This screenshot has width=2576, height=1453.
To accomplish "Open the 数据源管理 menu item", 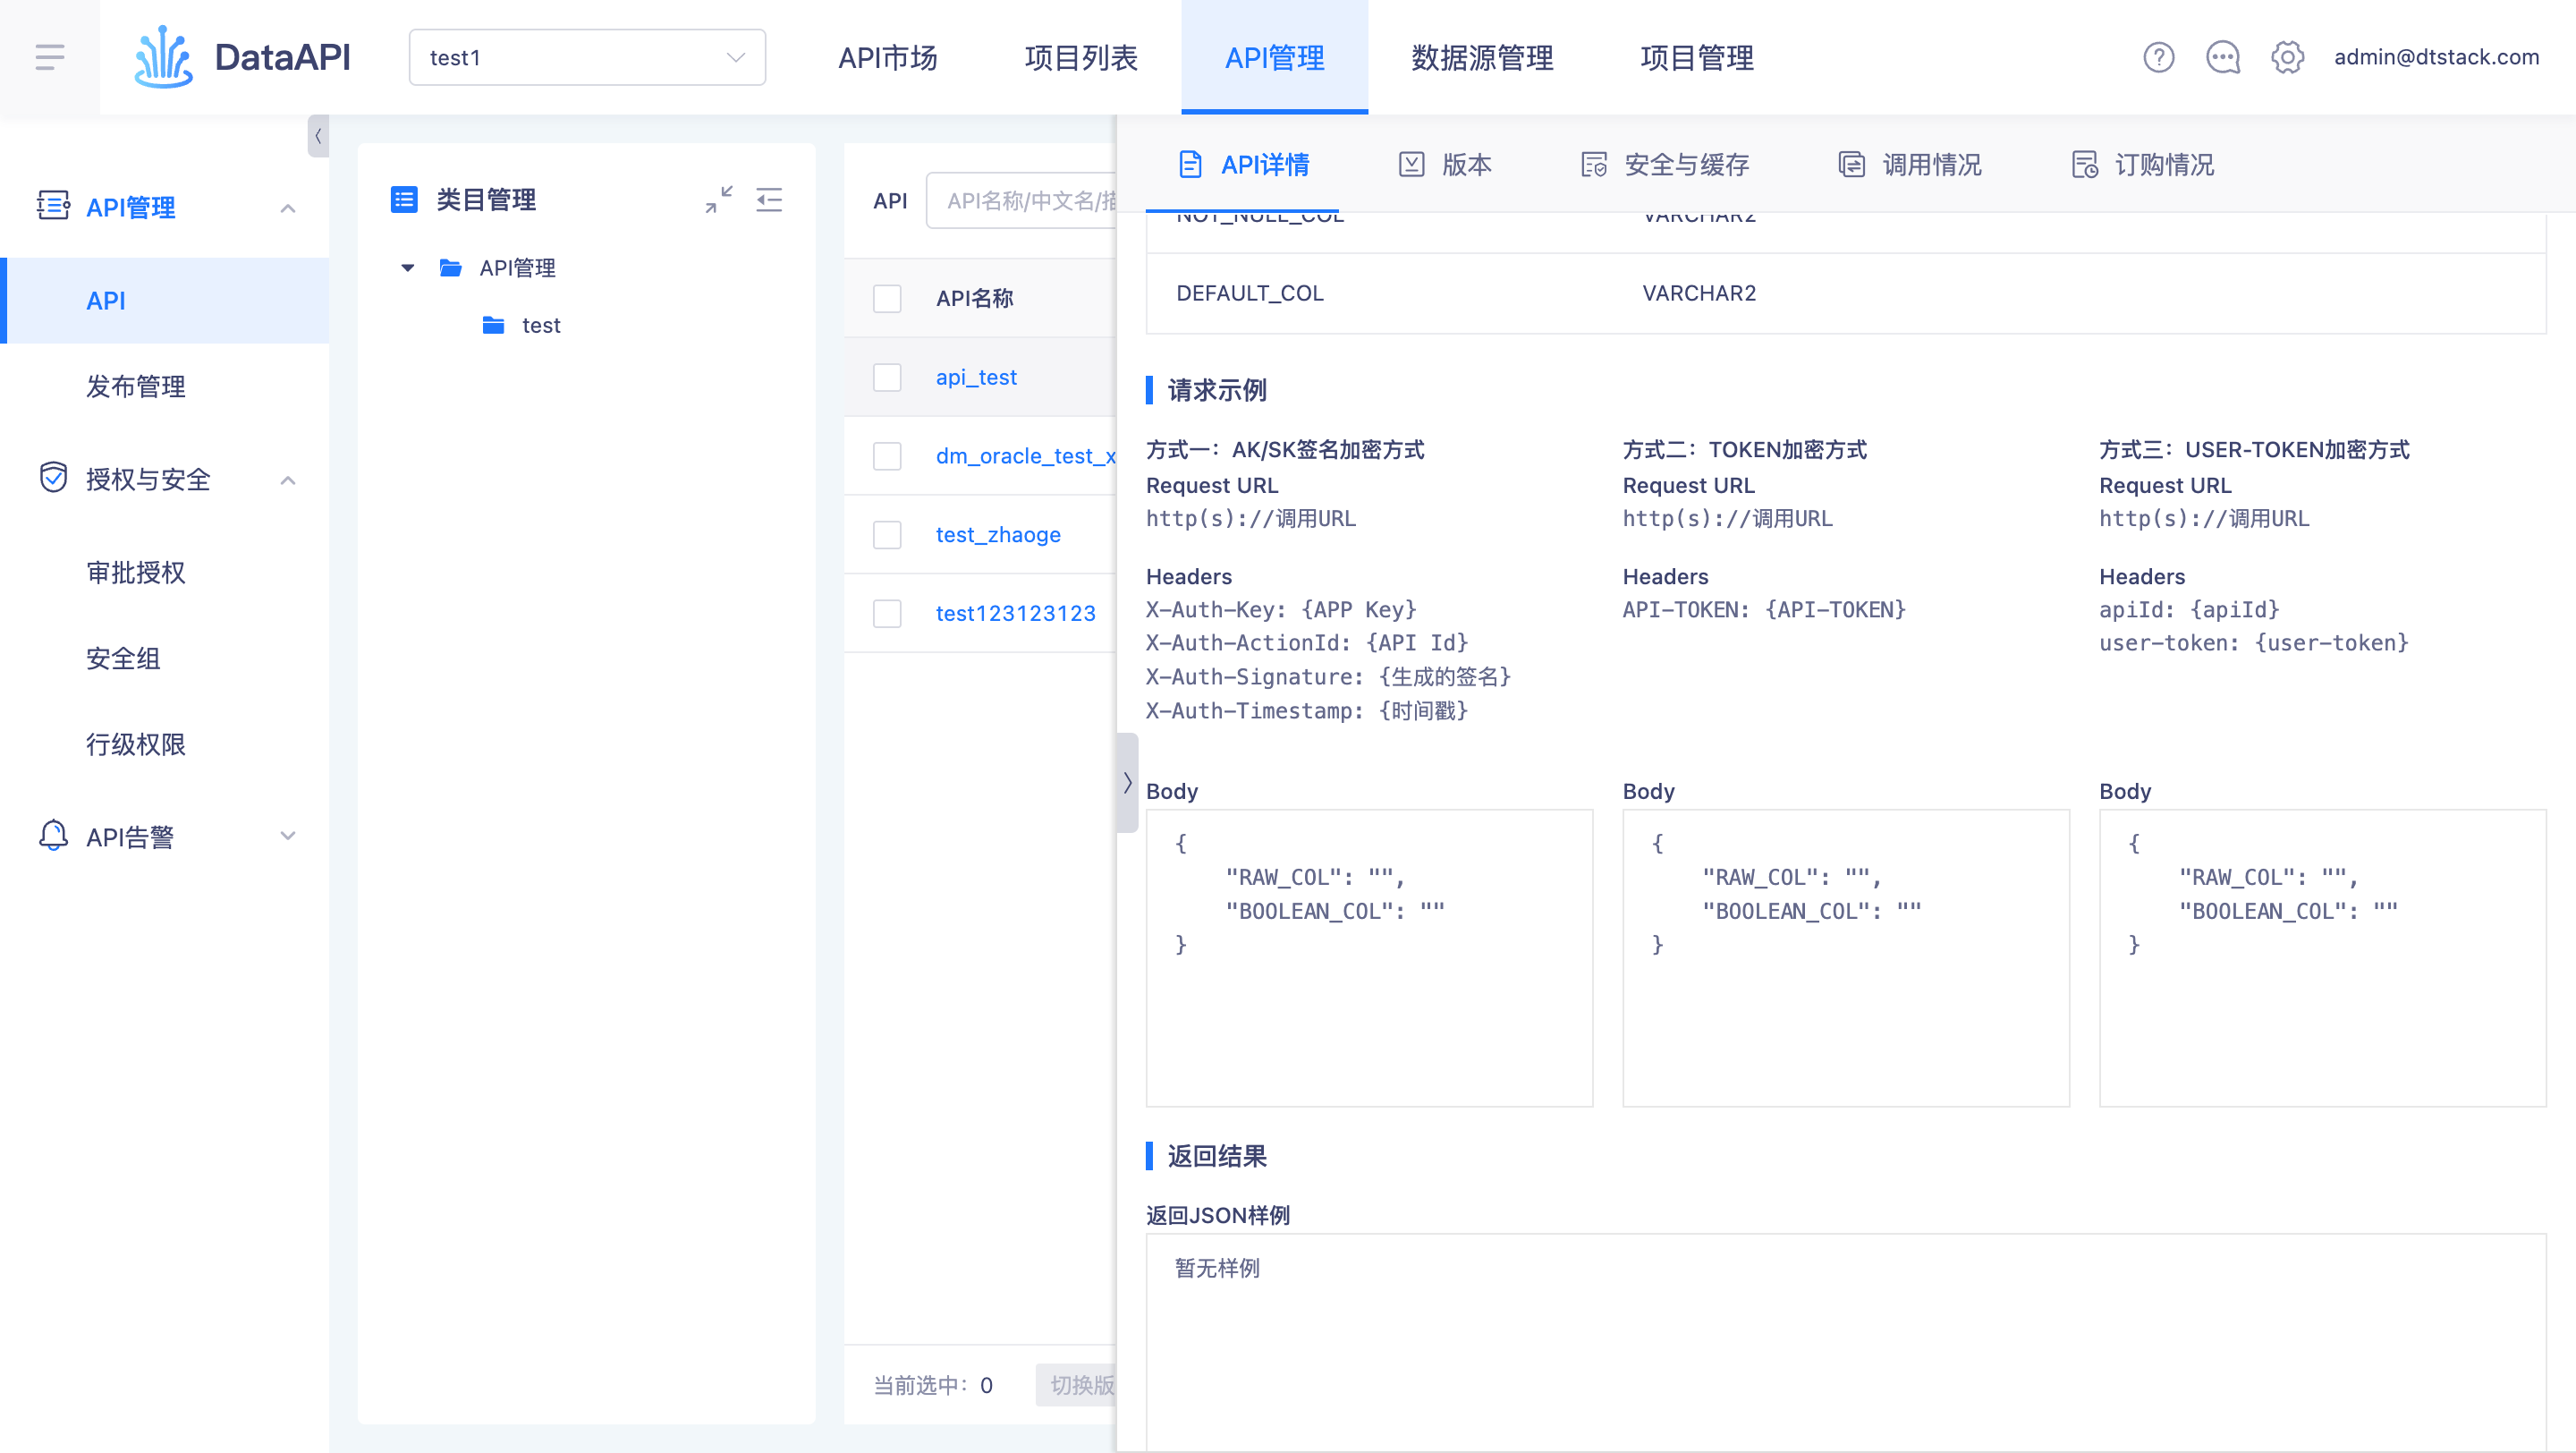I will click(1481, 57).
